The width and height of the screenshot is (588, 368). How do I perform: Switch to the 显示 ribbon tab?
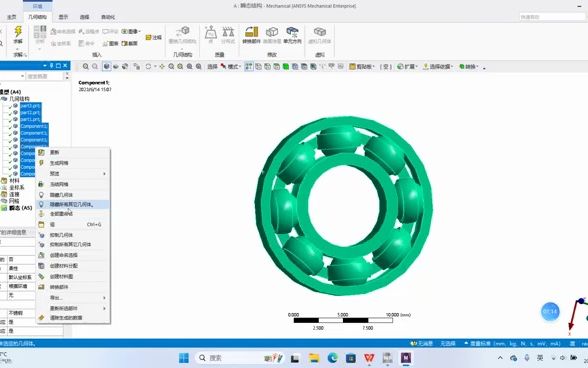point(63,17)
